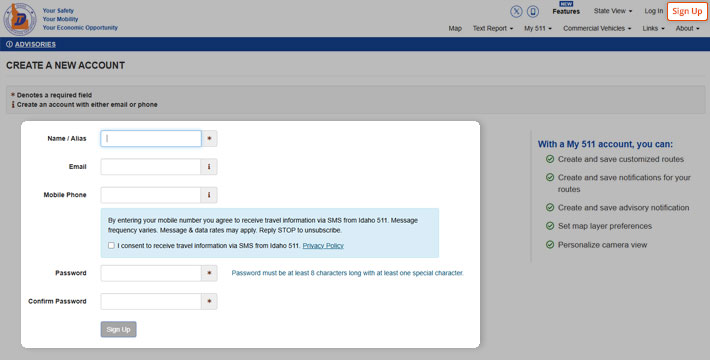Viewport: 710px width, 360px height.
Task: Open the Commercial Vehicles dropdown
Action: (x=597, y=28)
